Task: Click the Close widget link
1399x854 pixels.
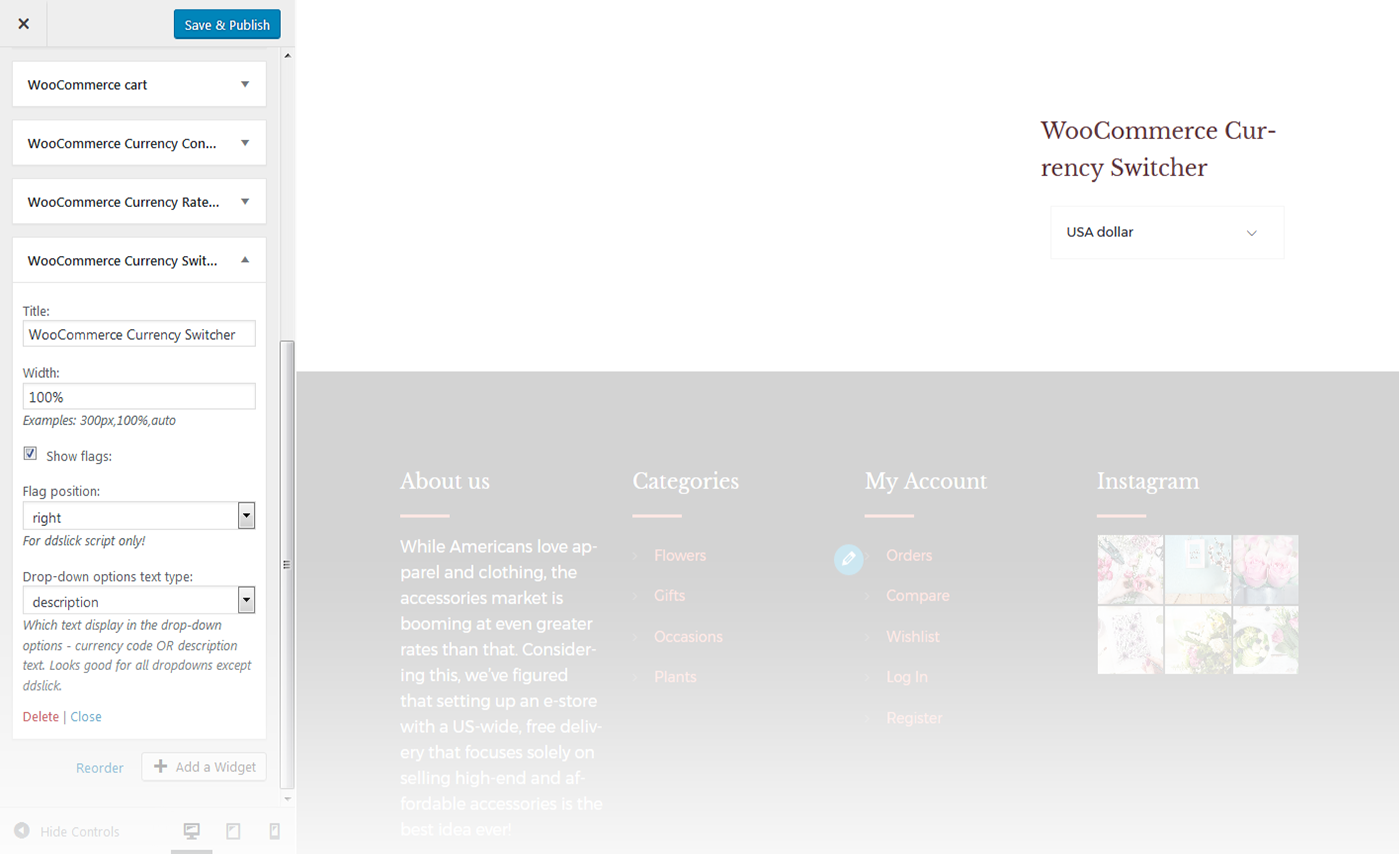Action: (x=86, y=716)
